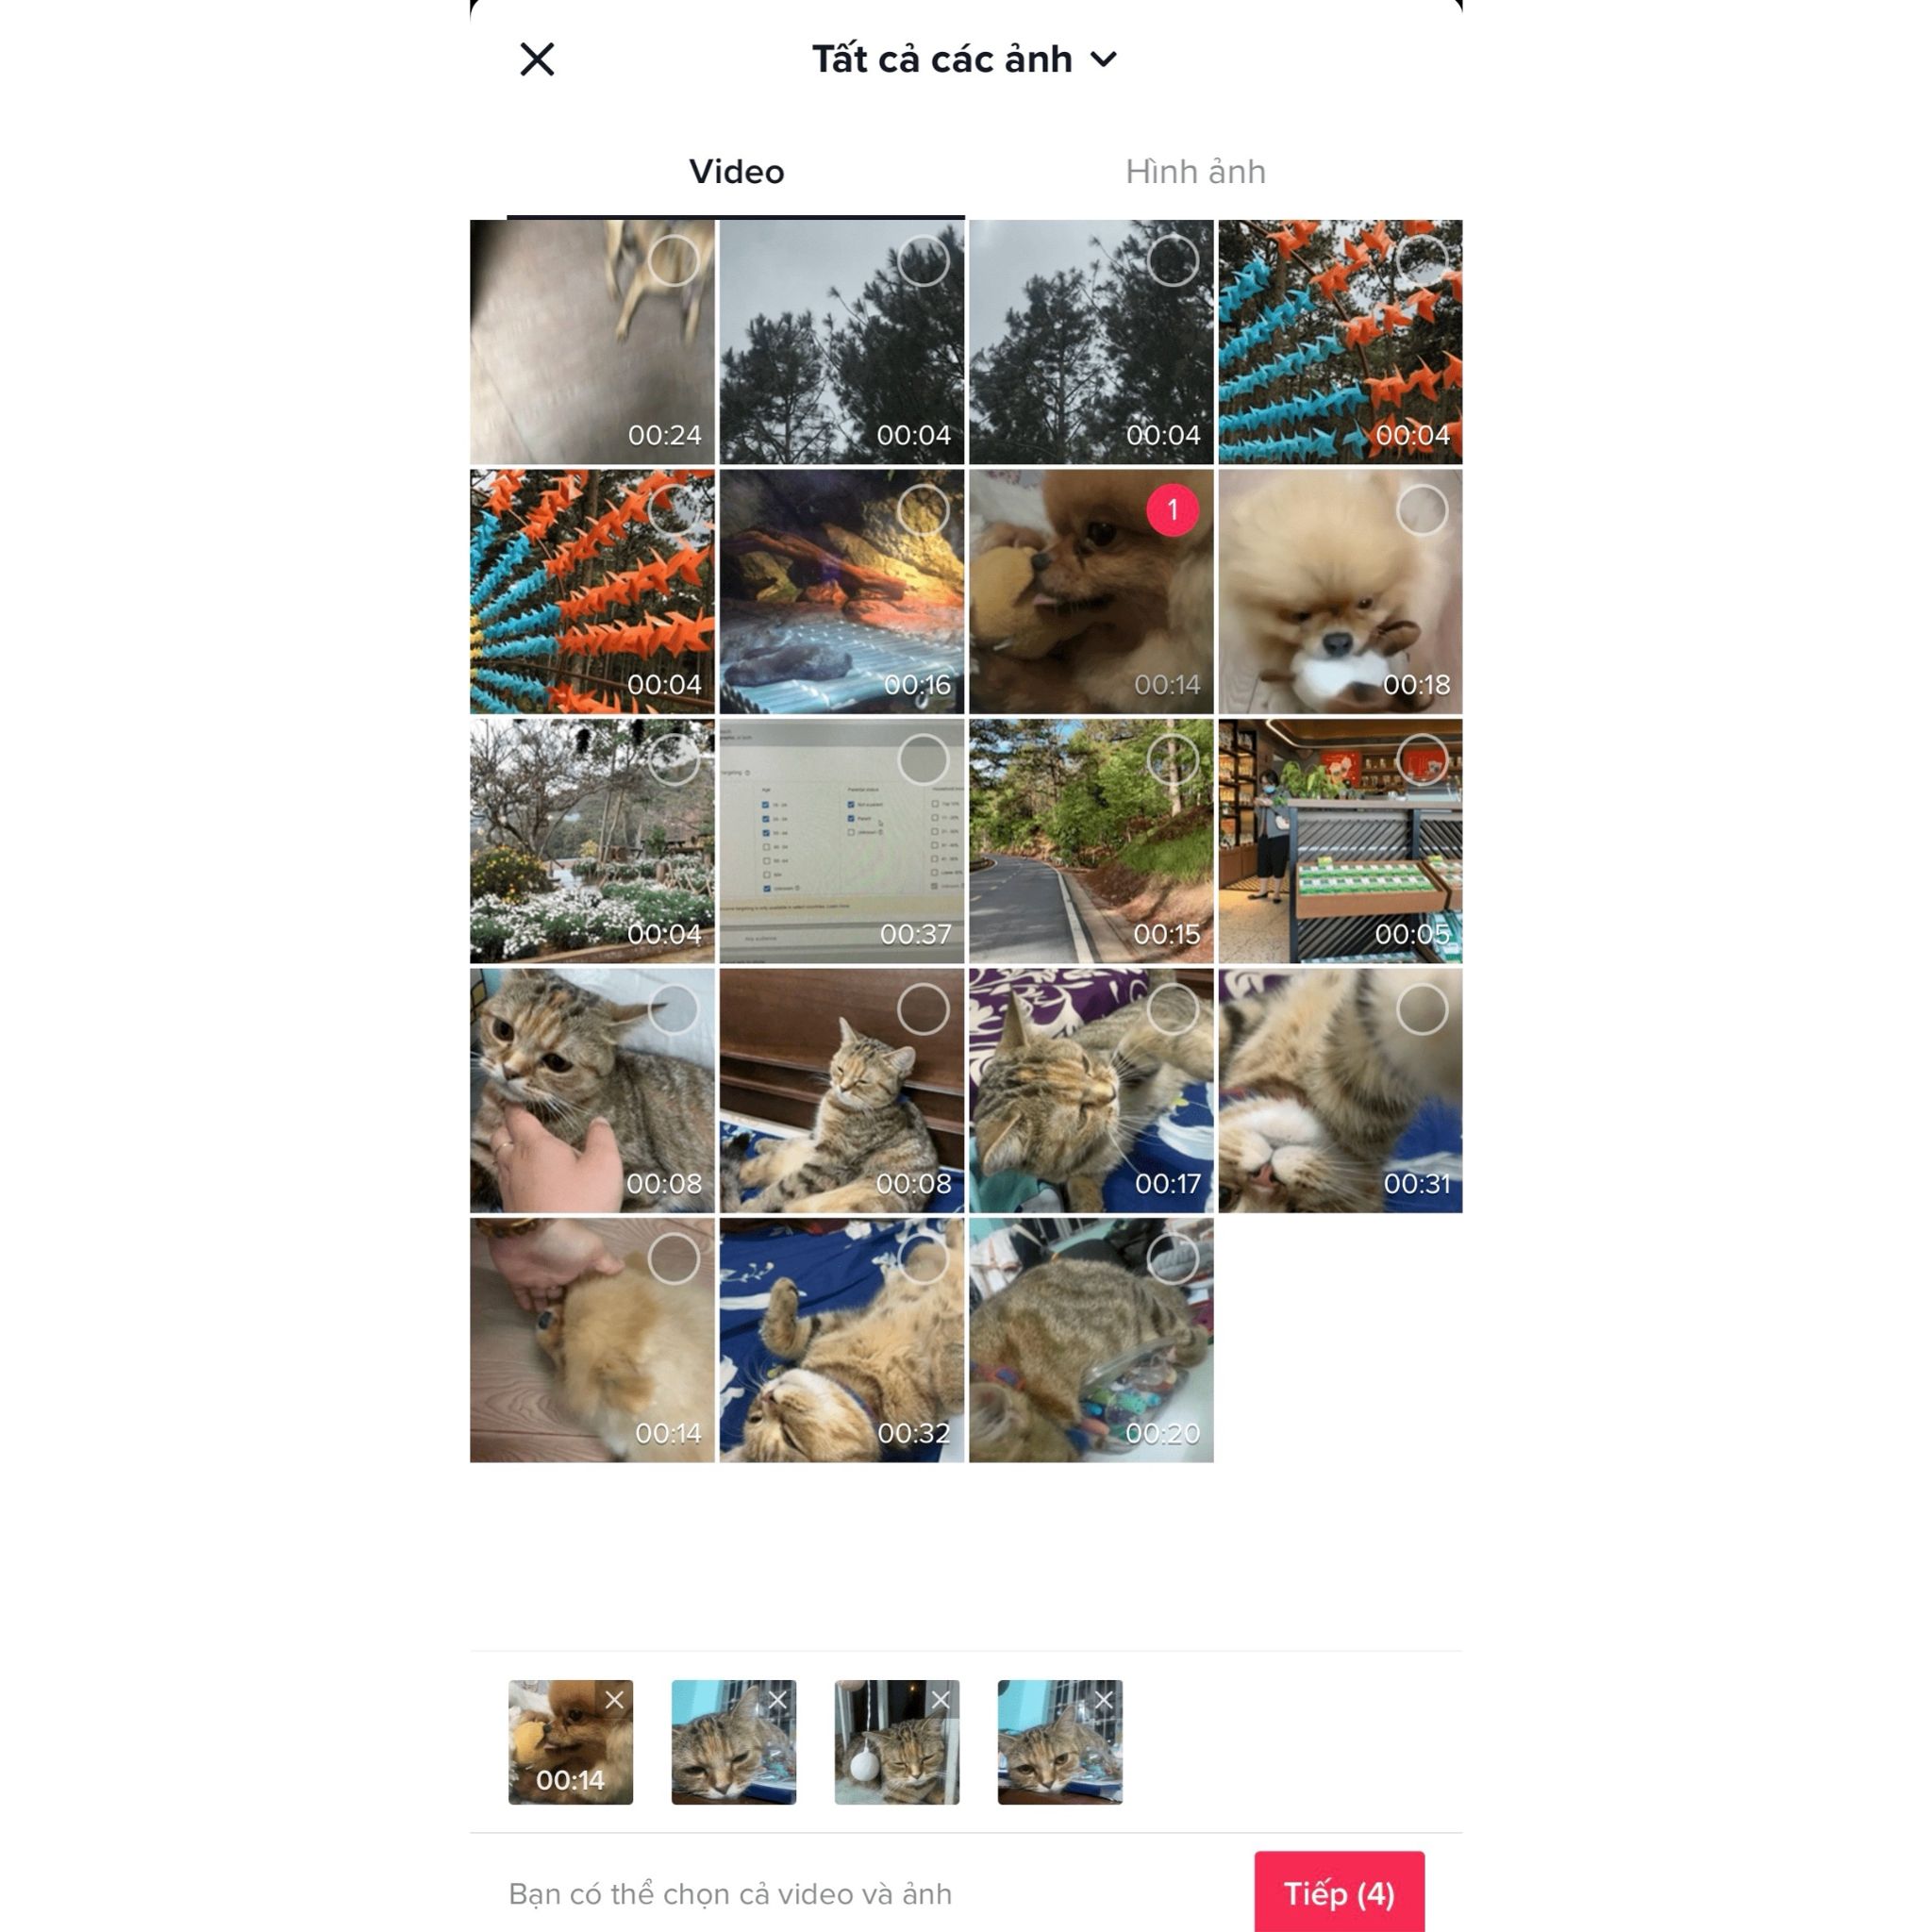Click badge number 1 on selected video
The width and height of the screenshot is (1932, 1932).
click(x=1170, y=509)
